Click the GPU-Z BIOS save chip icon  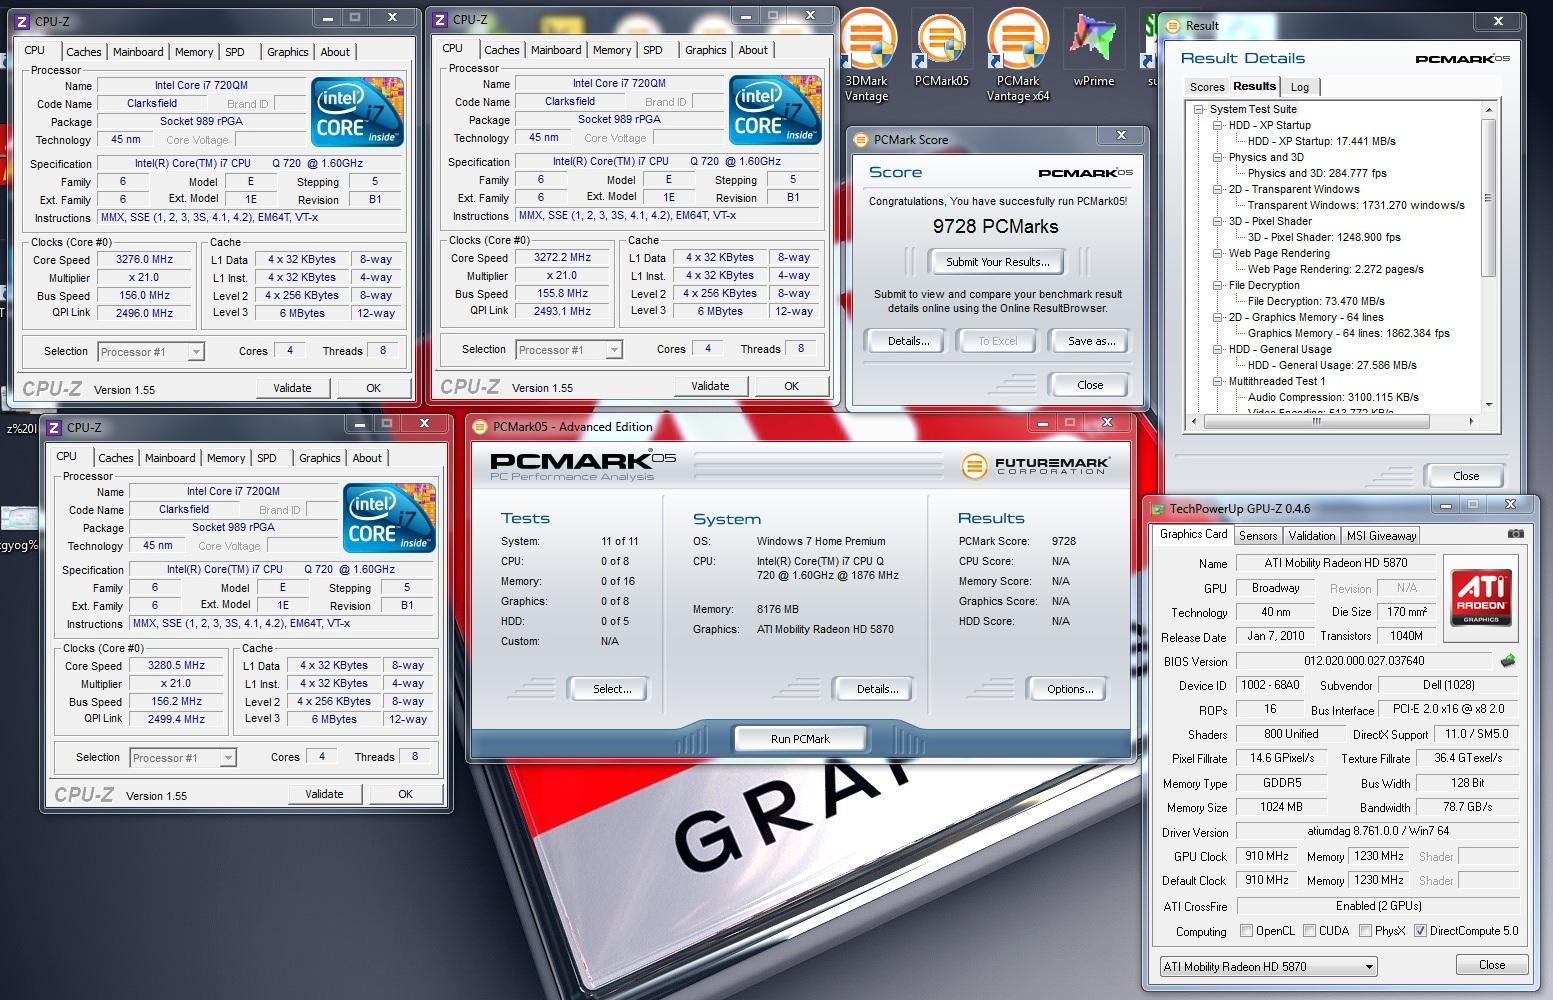(1507, 661)
